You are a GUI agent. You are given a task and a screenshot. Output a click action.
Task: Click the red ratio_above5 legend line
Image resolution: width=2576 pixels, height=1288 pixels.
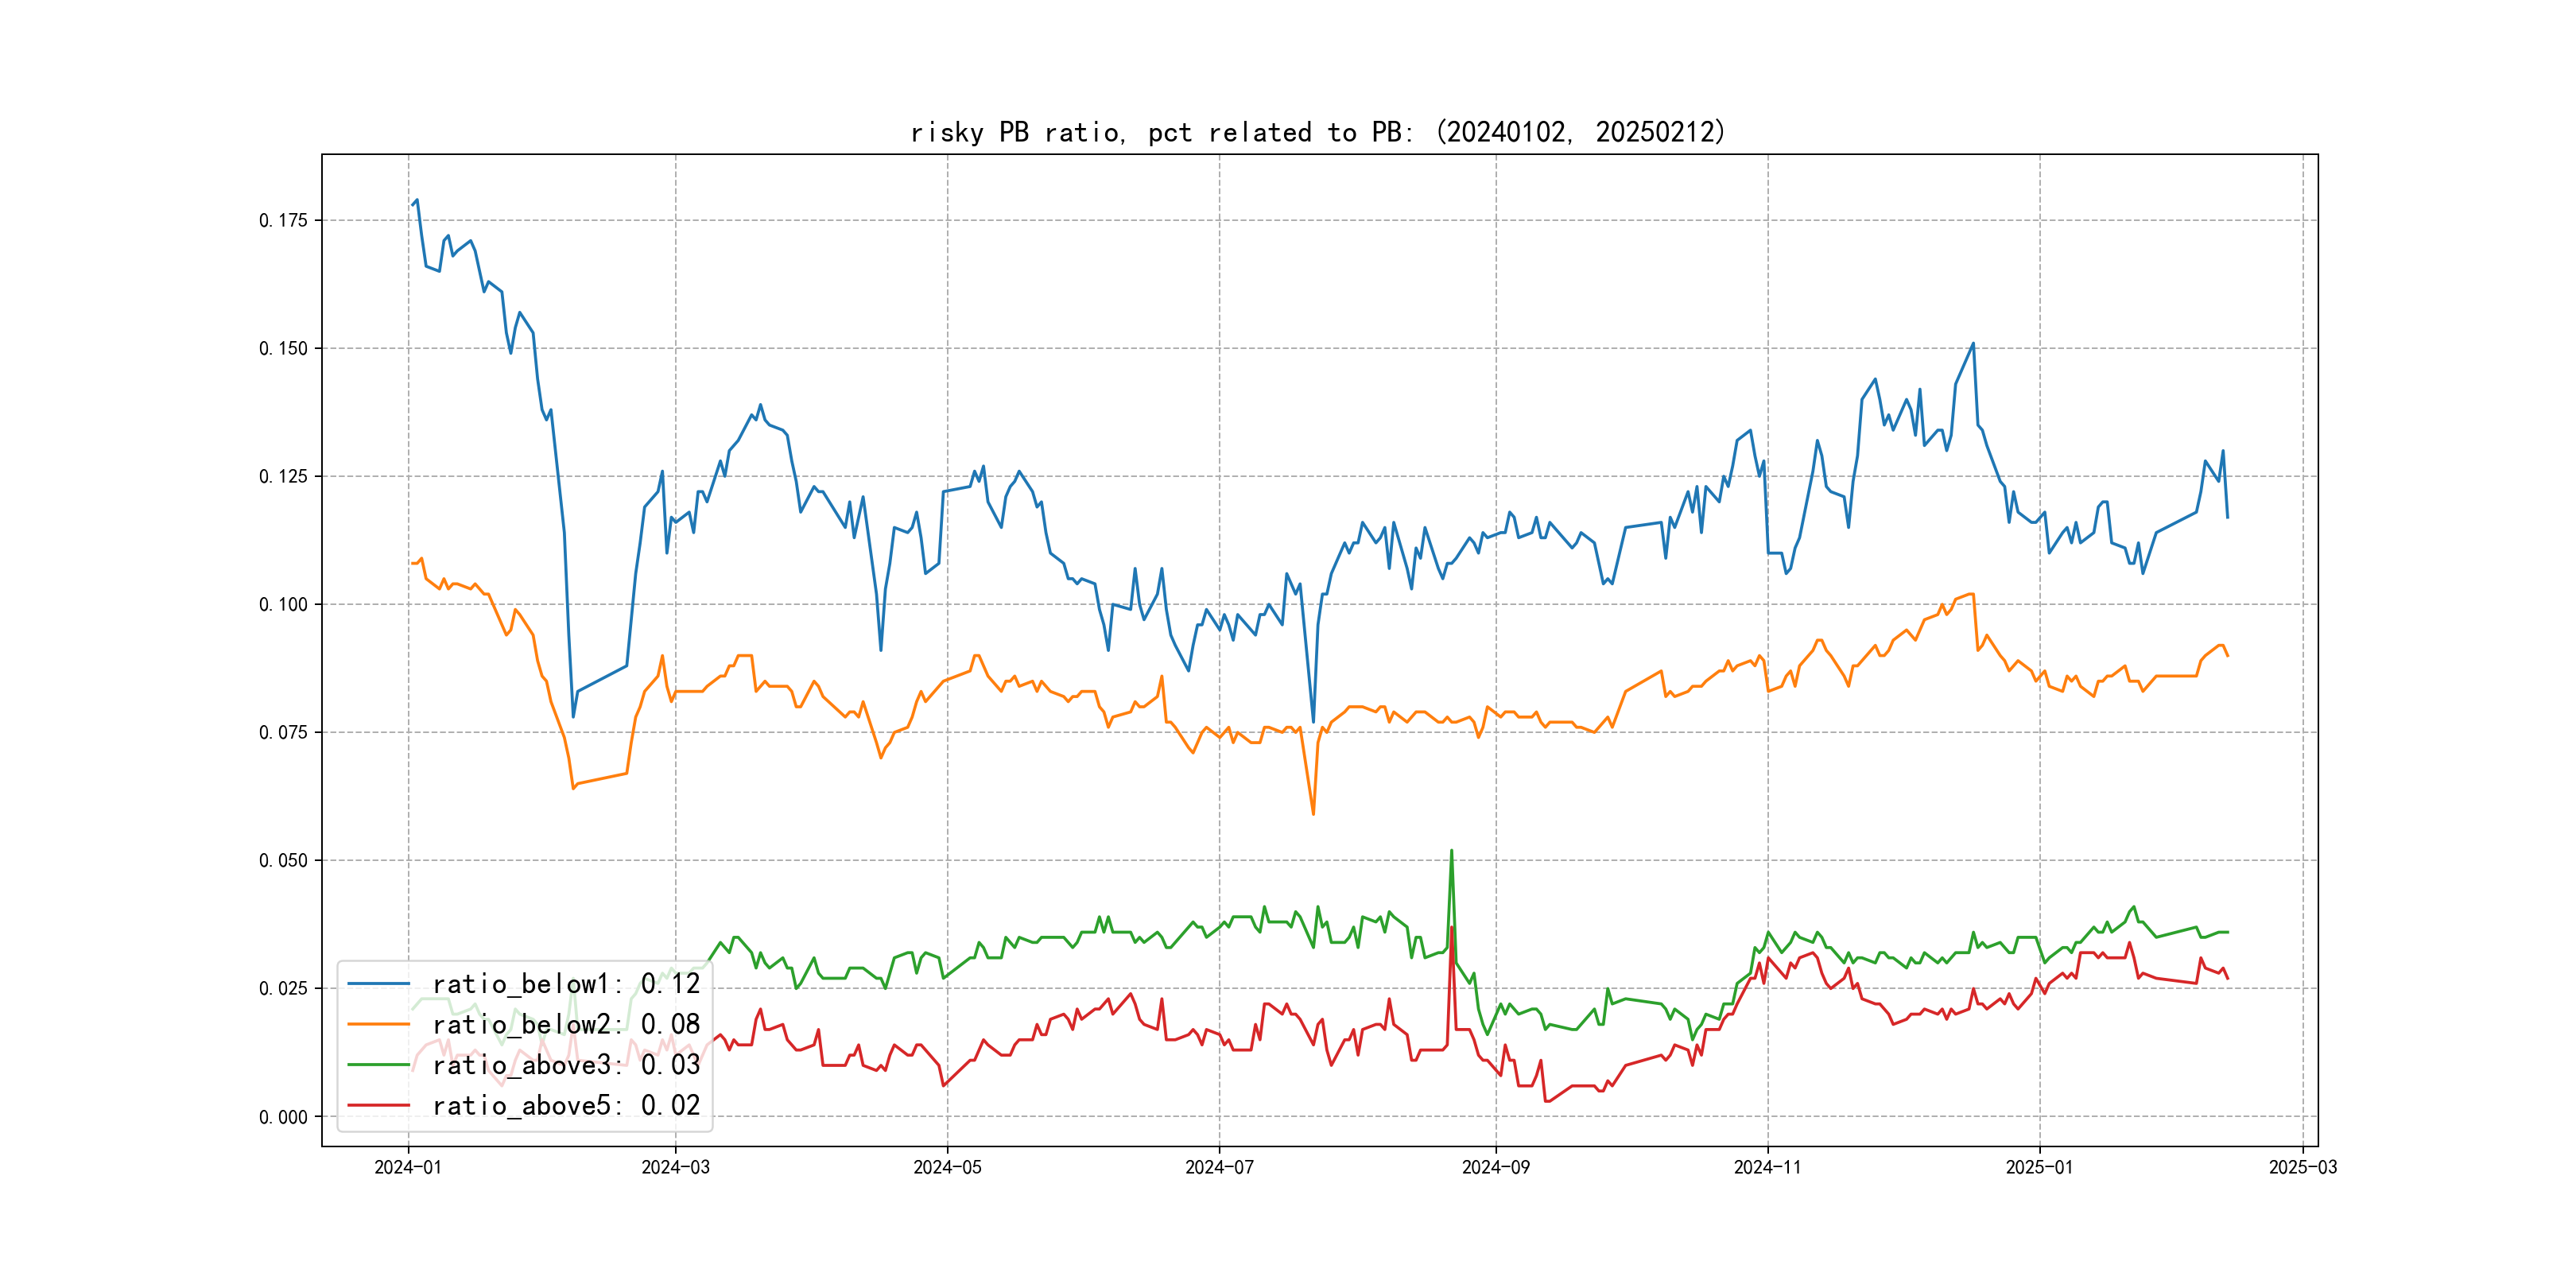(378, 1106)
